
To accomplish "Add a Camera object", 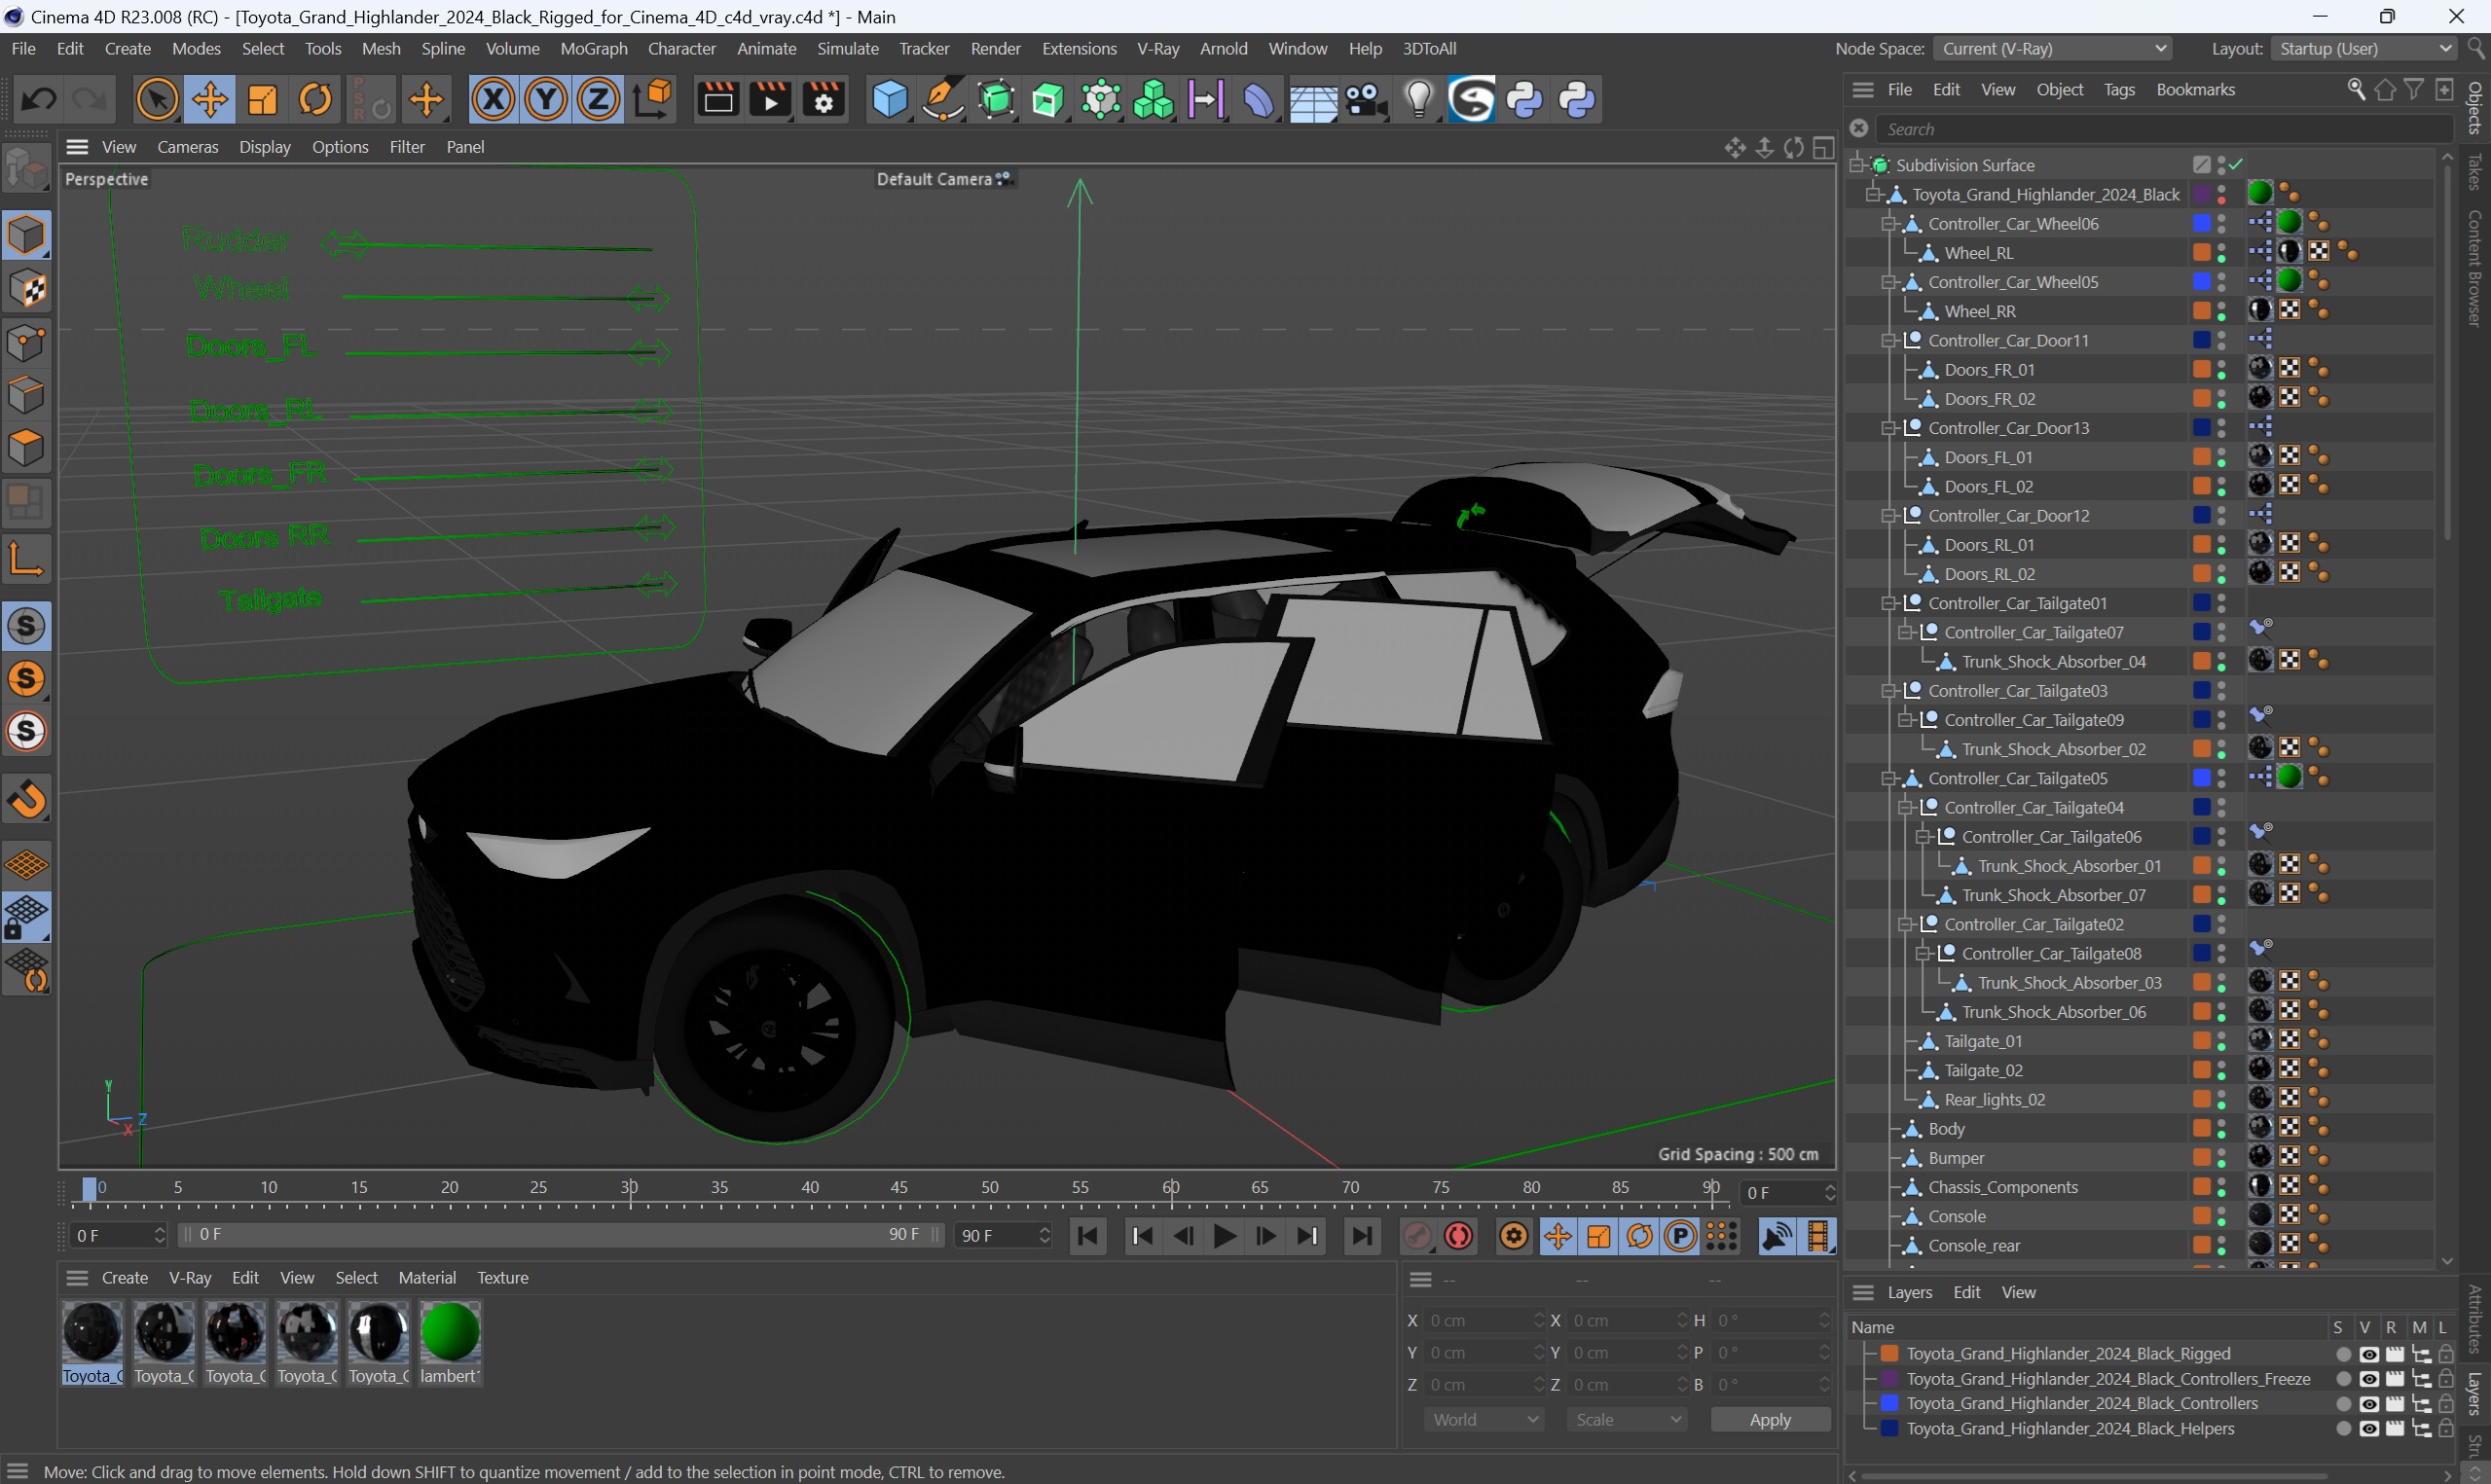I will pyautogui.click(x=1365, y=99).
